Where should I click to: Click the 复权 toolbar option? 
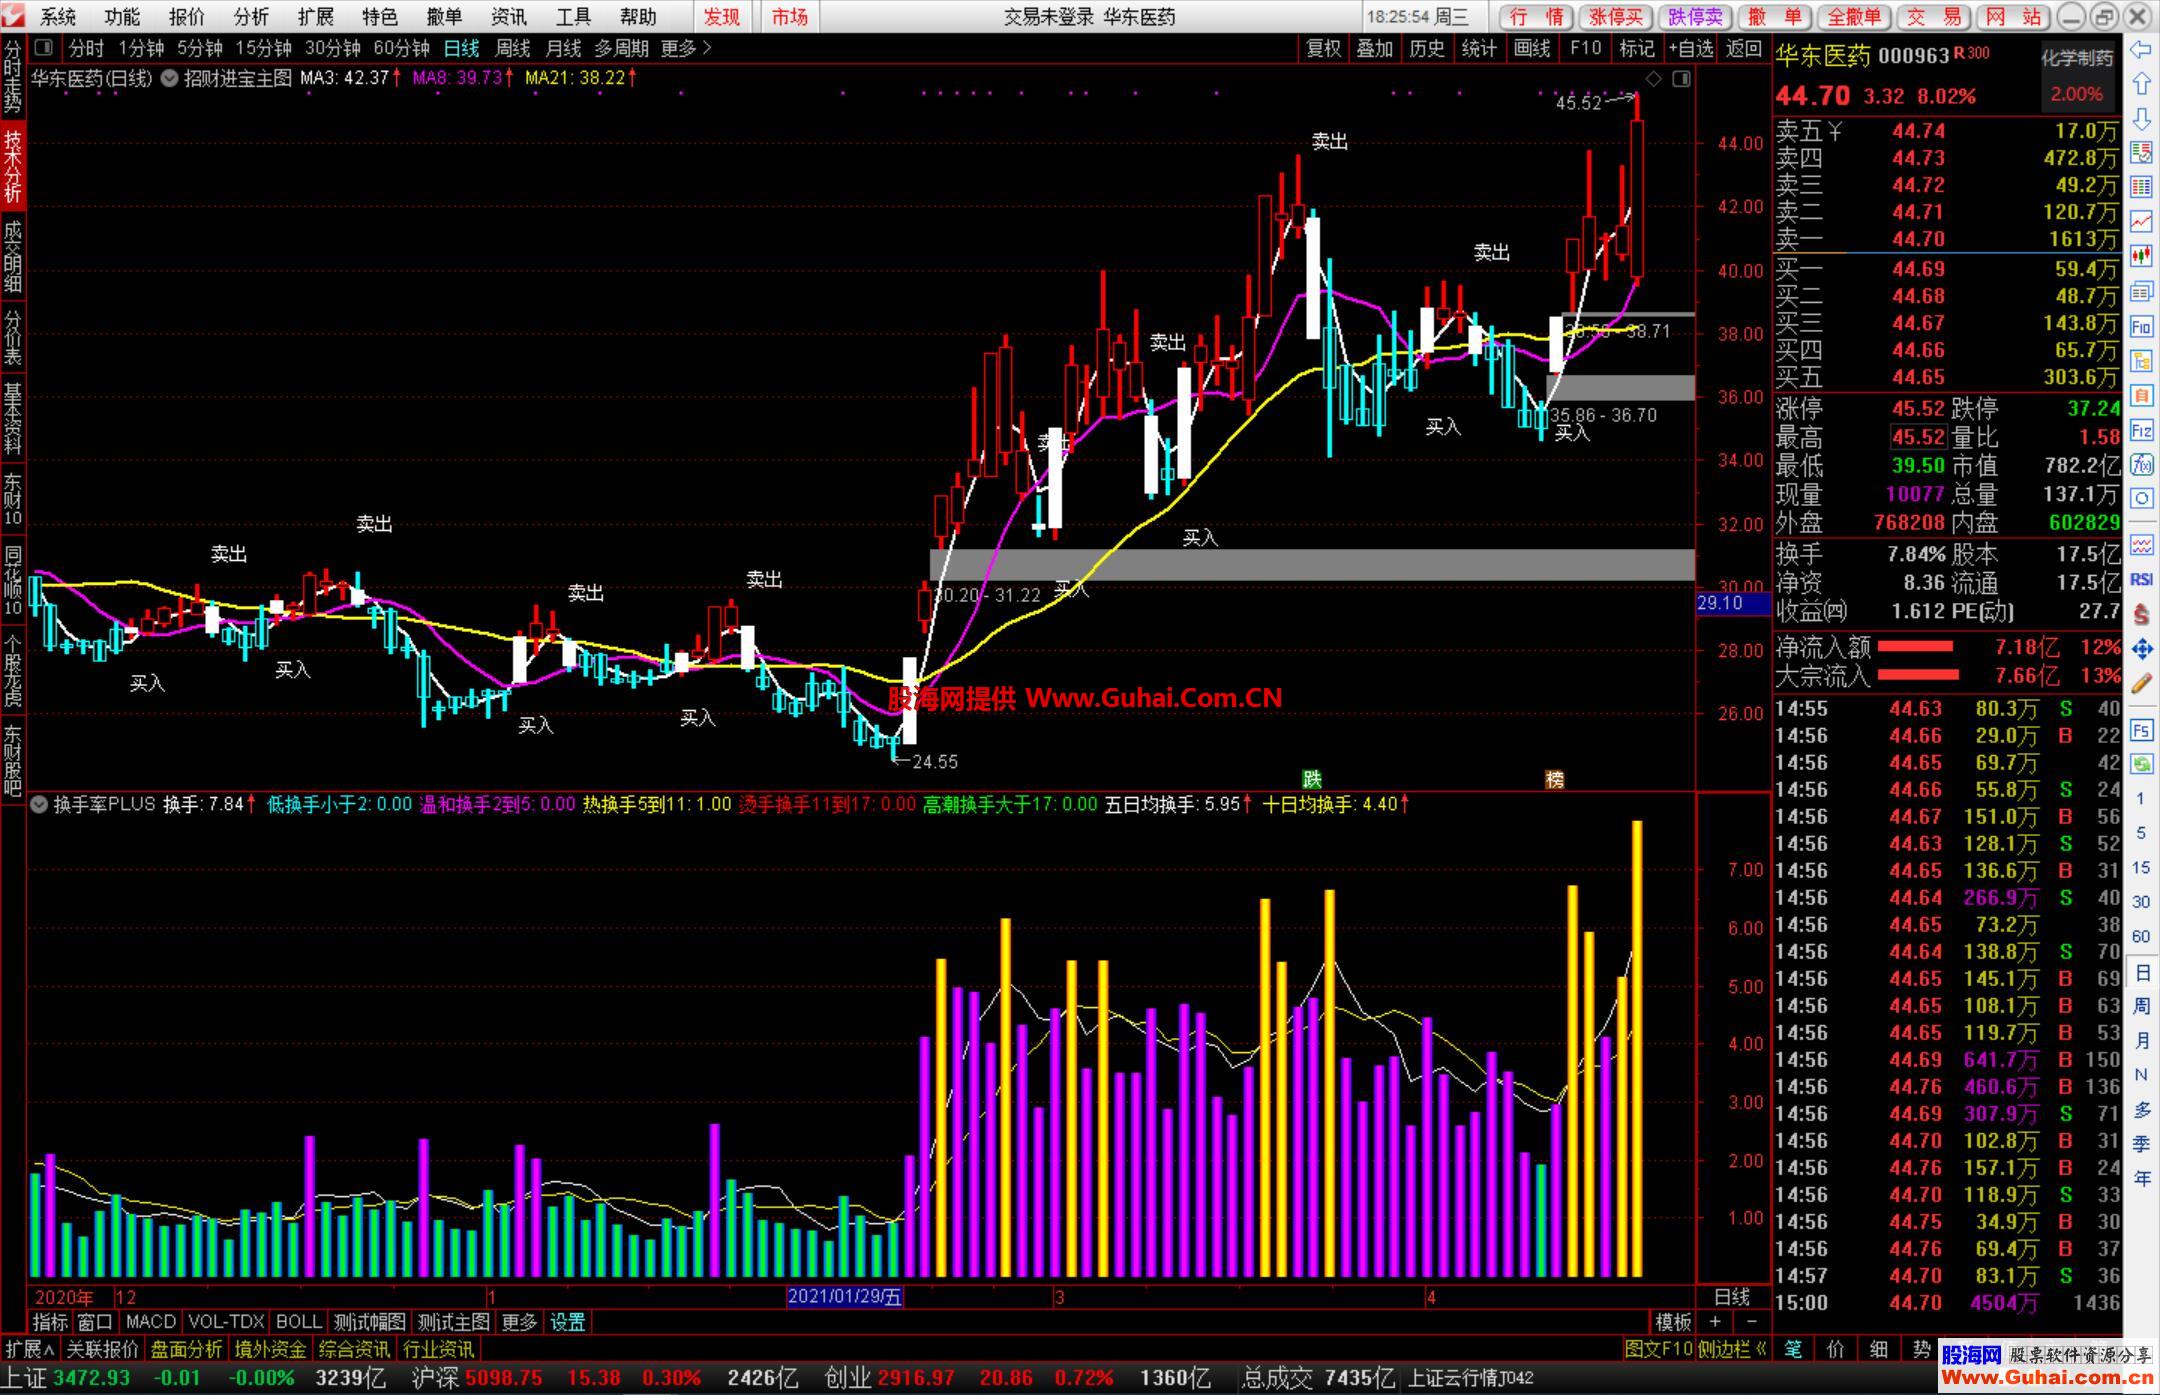point(1324,48)
